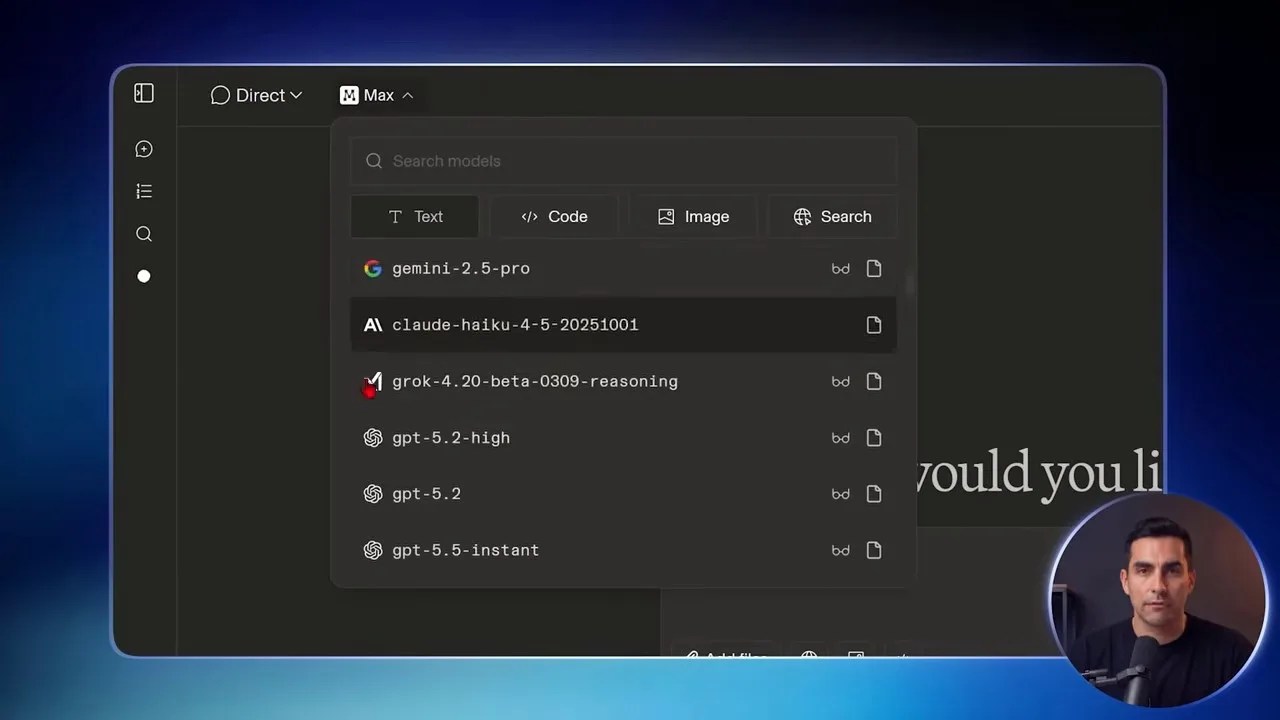Click the OpenAI logo beside gpt-5.5-instant
Viewport: 1280px width, 720px height.
[x=373, y=550]
